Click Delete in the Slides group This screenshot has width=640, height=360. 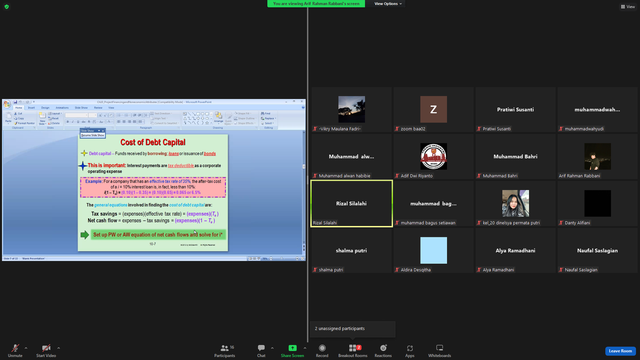[x=54, y=123]
